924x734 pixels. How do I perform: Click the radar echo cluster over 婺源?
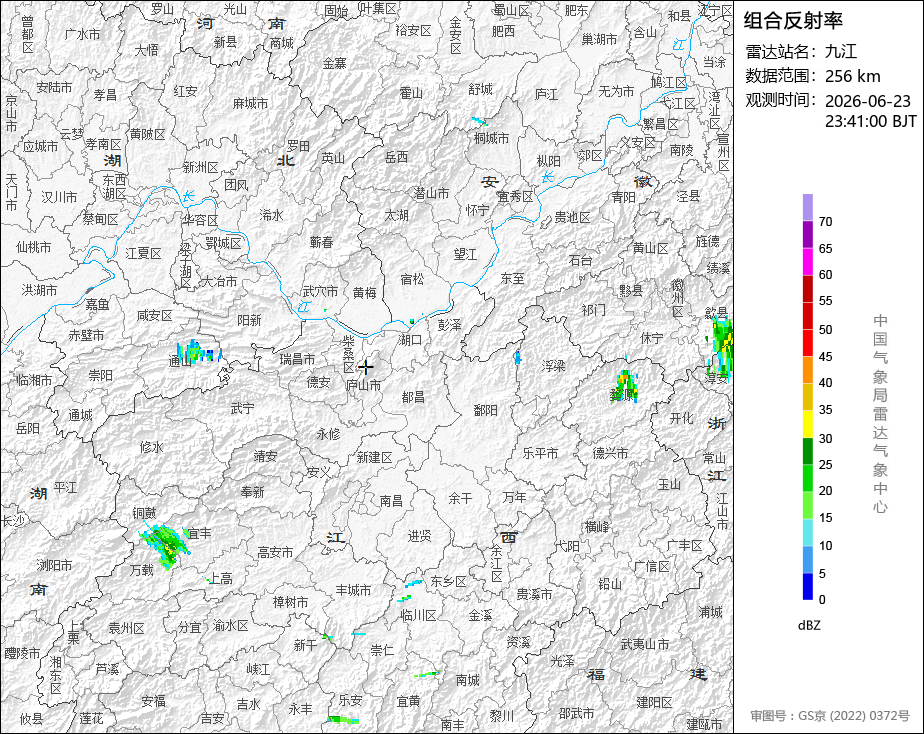626,386
